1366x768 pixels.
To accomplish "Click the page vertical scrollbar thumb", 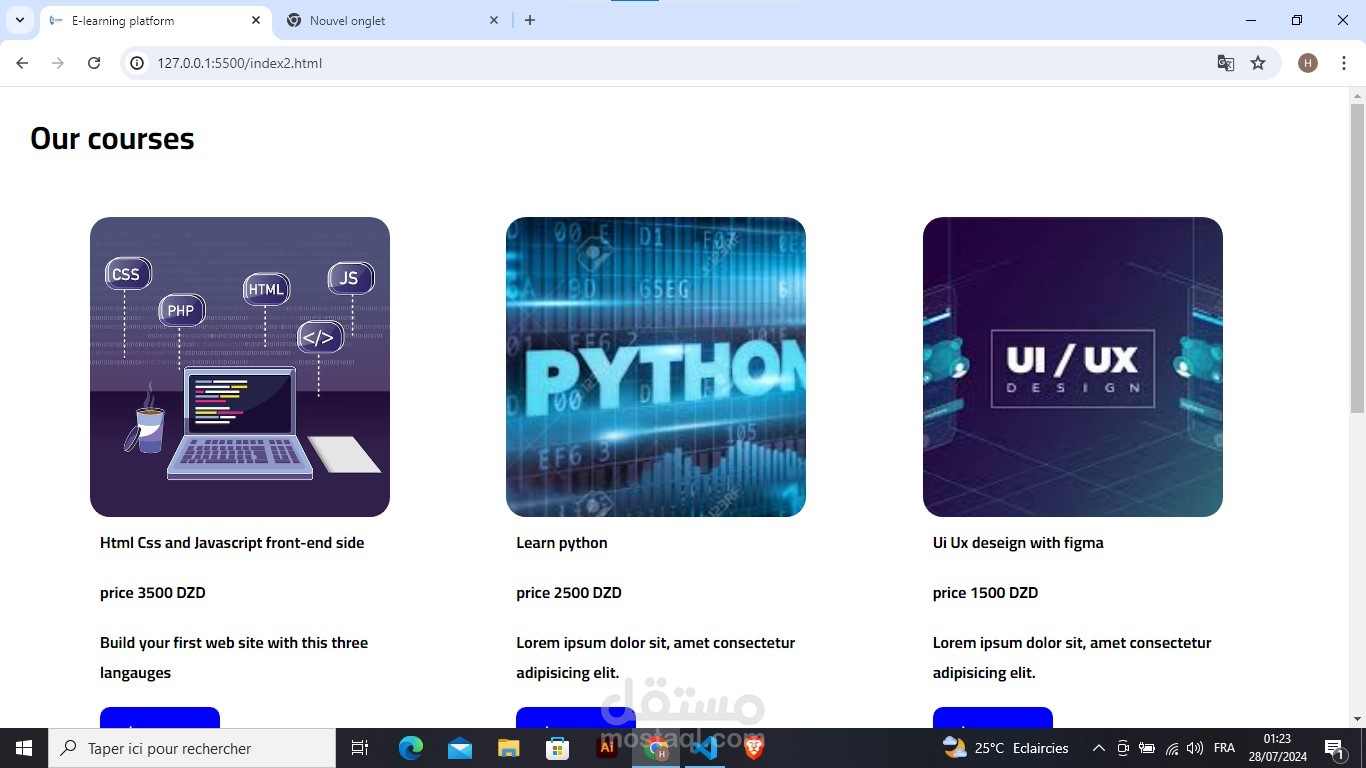I will pyautogui.click(x=1357, y=258).
